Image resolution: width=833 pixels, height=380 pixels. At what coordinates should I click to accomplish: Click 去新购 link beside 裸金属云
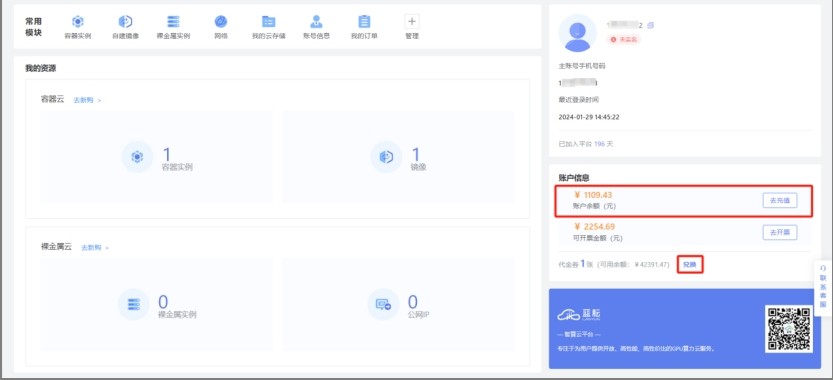(x=95, y=247)
